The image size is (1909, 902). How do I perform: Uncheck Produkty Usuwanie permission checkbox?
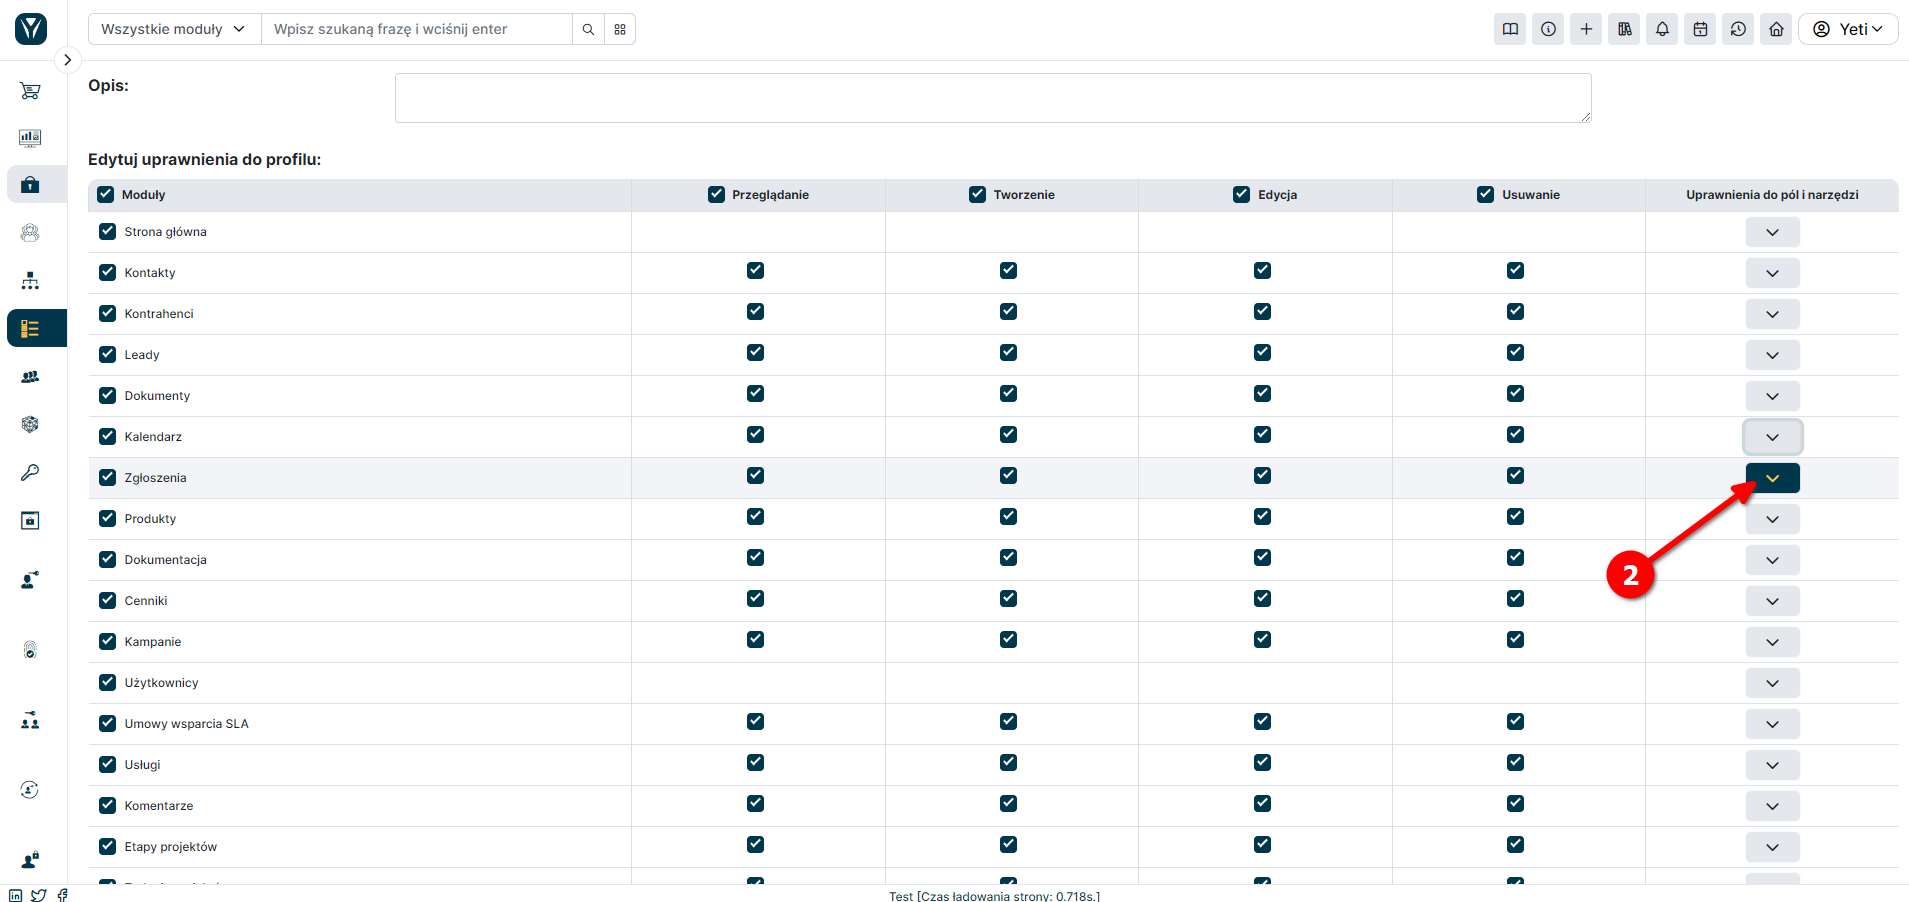click(1515, 516)
